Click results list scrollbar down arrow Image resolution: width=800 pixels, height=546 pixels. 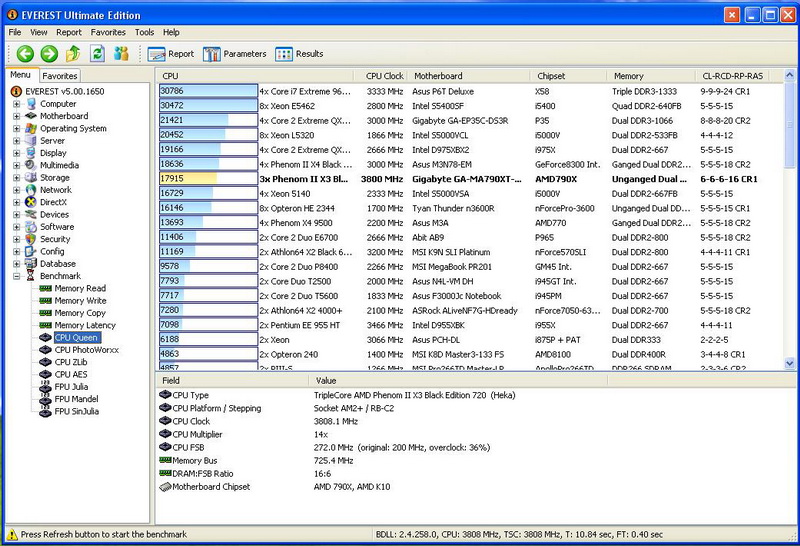[789, 363]
